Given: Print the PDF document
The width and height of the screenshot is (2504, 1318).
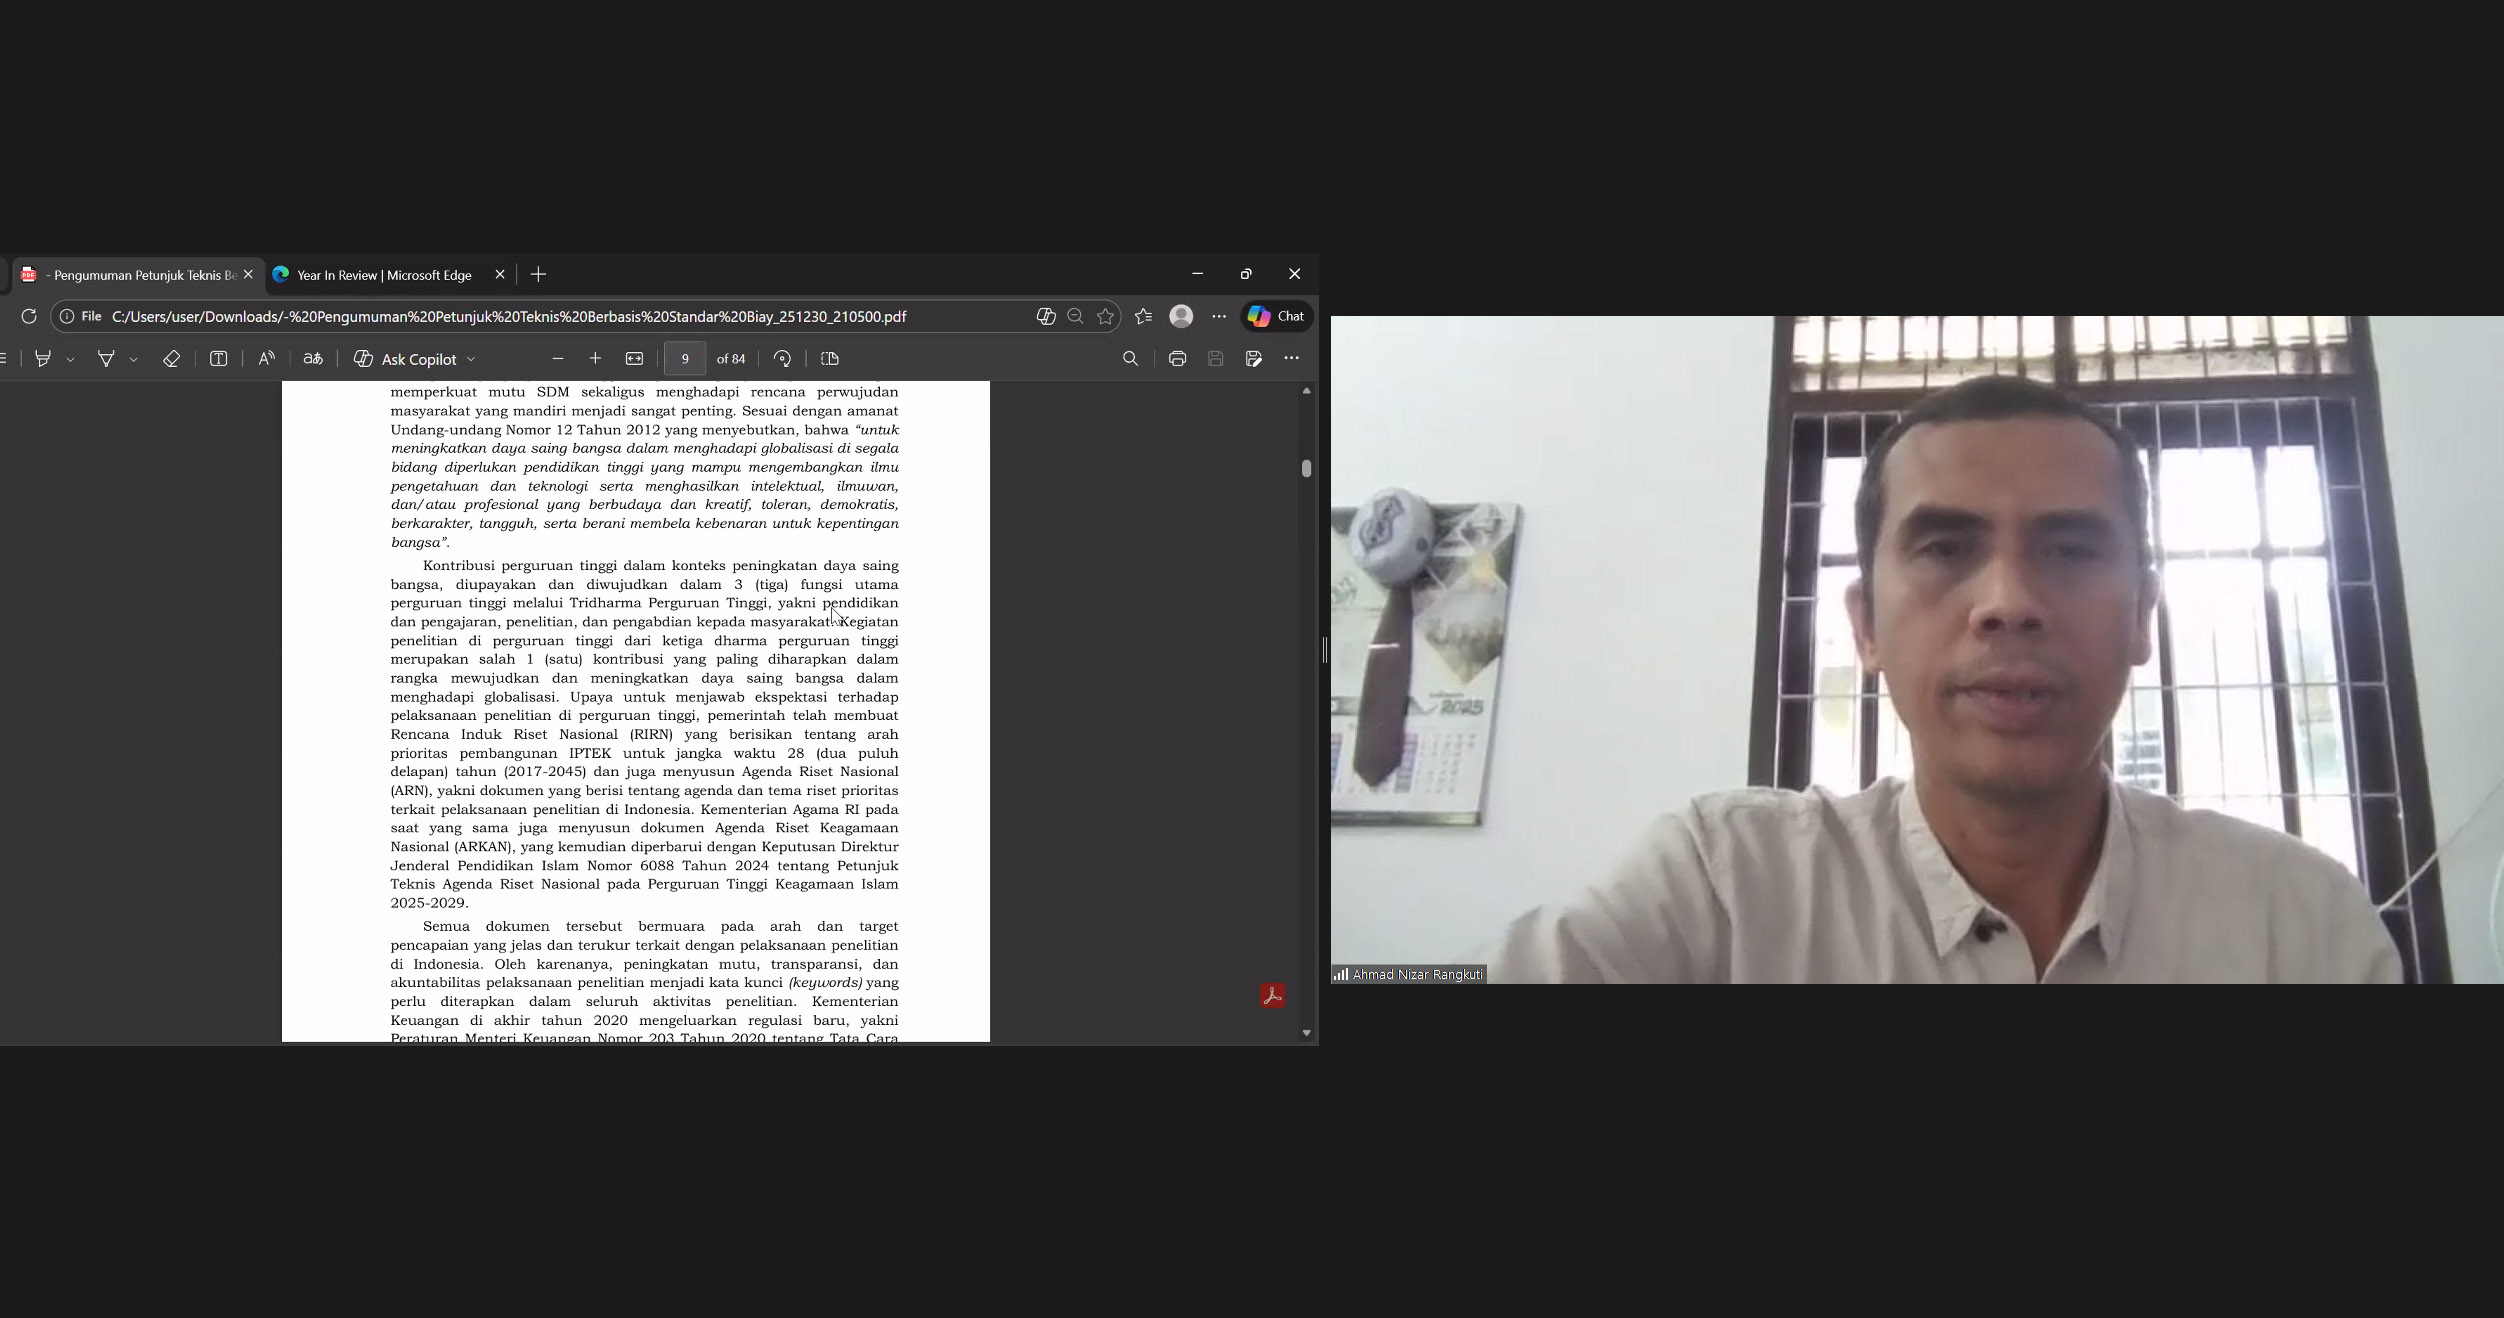Looking at the screenshot, I should coord(1177,359).
